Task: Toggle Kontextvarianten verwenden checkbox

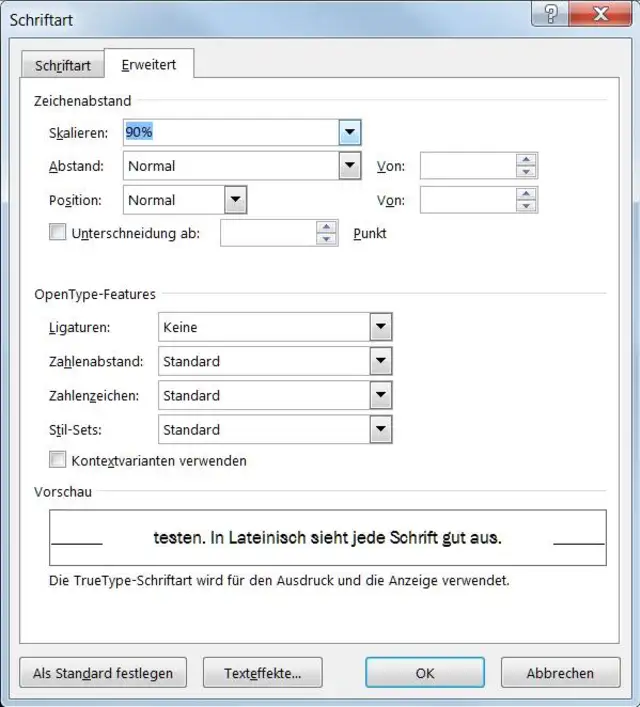Action: point(57,460)
